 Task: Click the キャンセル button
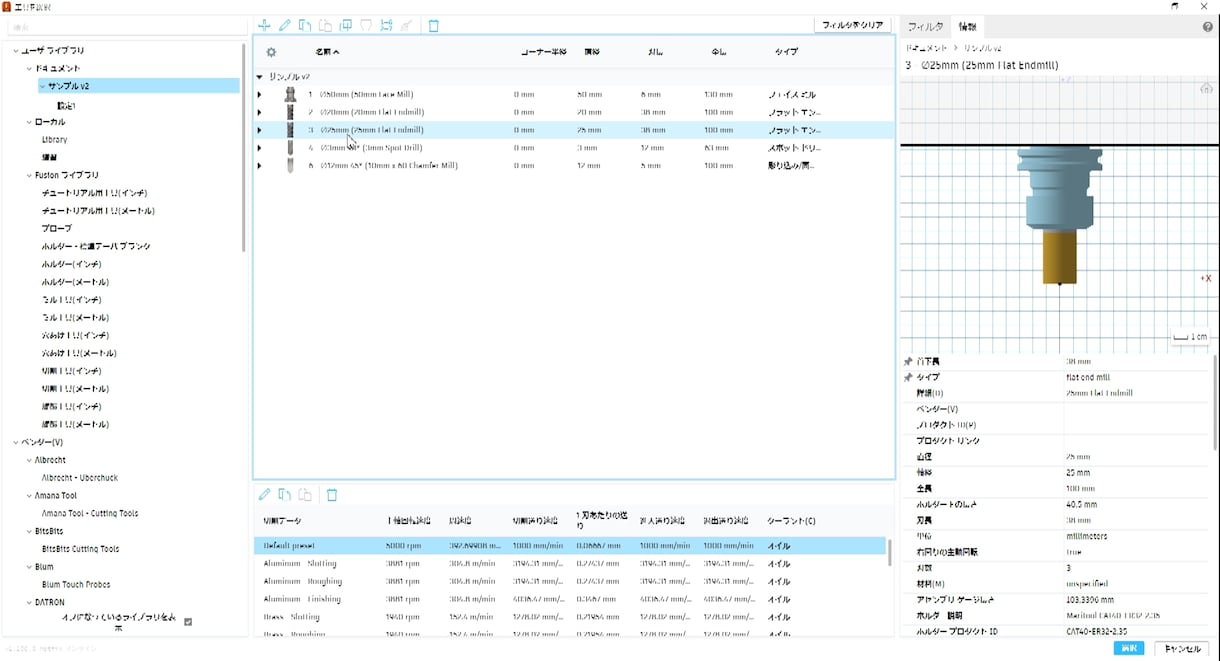(1181, 649)
